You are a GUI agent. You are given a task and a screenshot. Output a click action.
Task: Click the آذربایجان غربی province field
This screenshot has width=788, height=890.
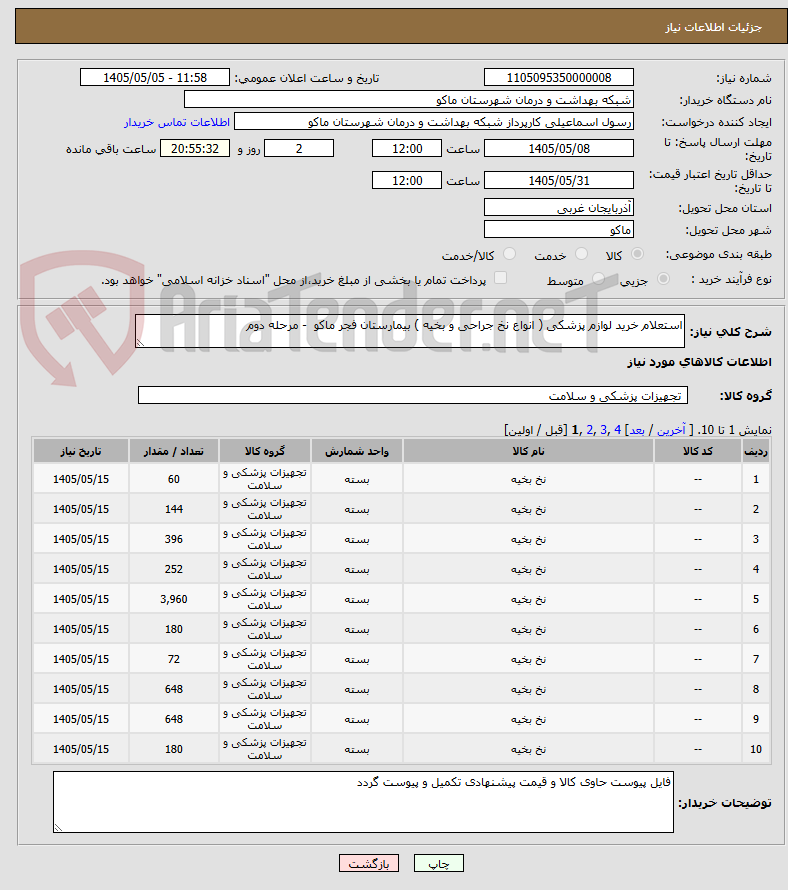tap(559, 207)
